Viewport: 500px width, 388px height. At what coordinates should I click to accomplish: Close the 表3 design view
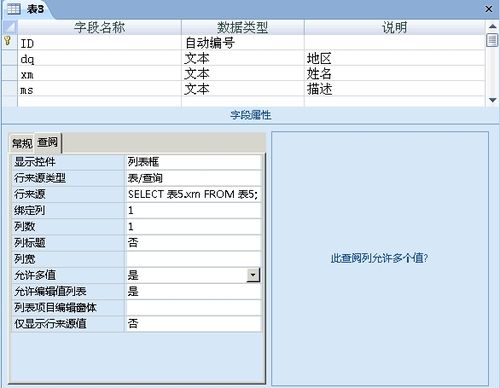pyautogui.click(x=489, y=9)
